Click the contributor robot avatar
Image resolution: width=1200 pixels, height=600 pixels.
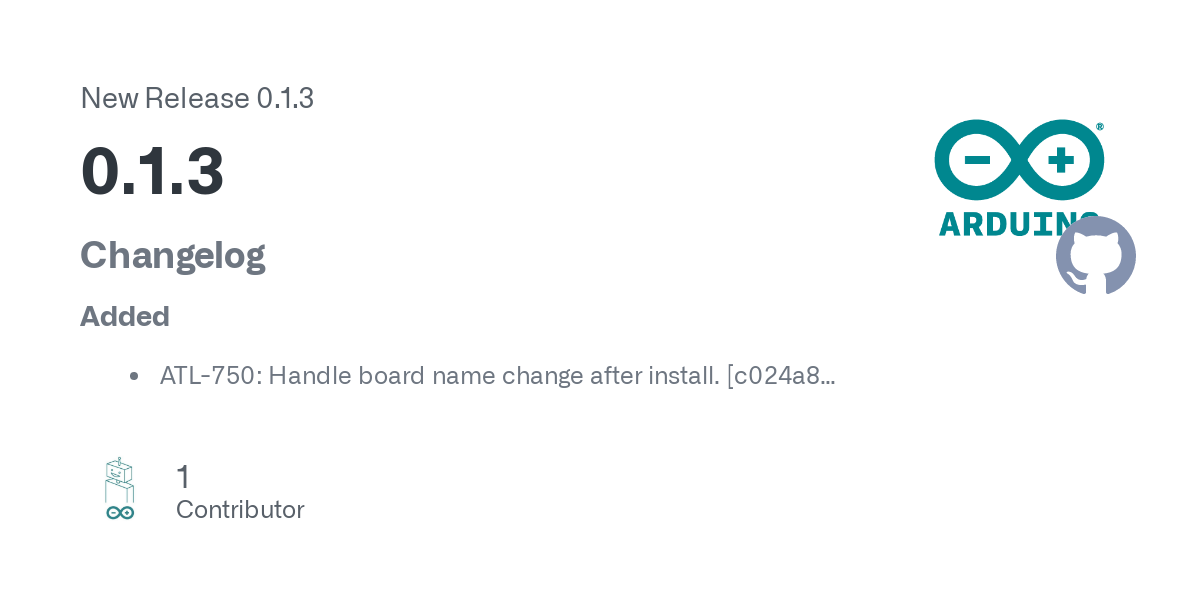[120, 490]
